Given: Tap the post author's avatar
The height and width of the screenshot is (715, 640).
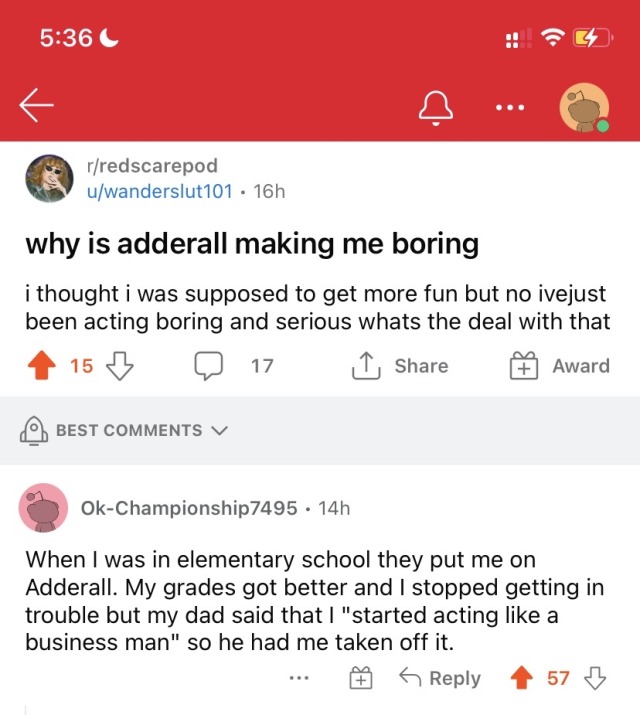Looking at the screenshot, I should [48, 178].
